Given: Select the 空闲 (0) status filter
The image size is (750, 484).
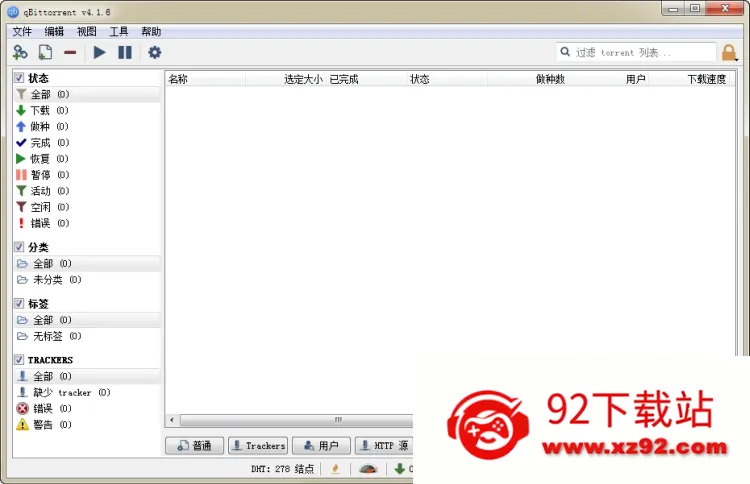Looking at the screenshot, I should (x=87, y=207).
